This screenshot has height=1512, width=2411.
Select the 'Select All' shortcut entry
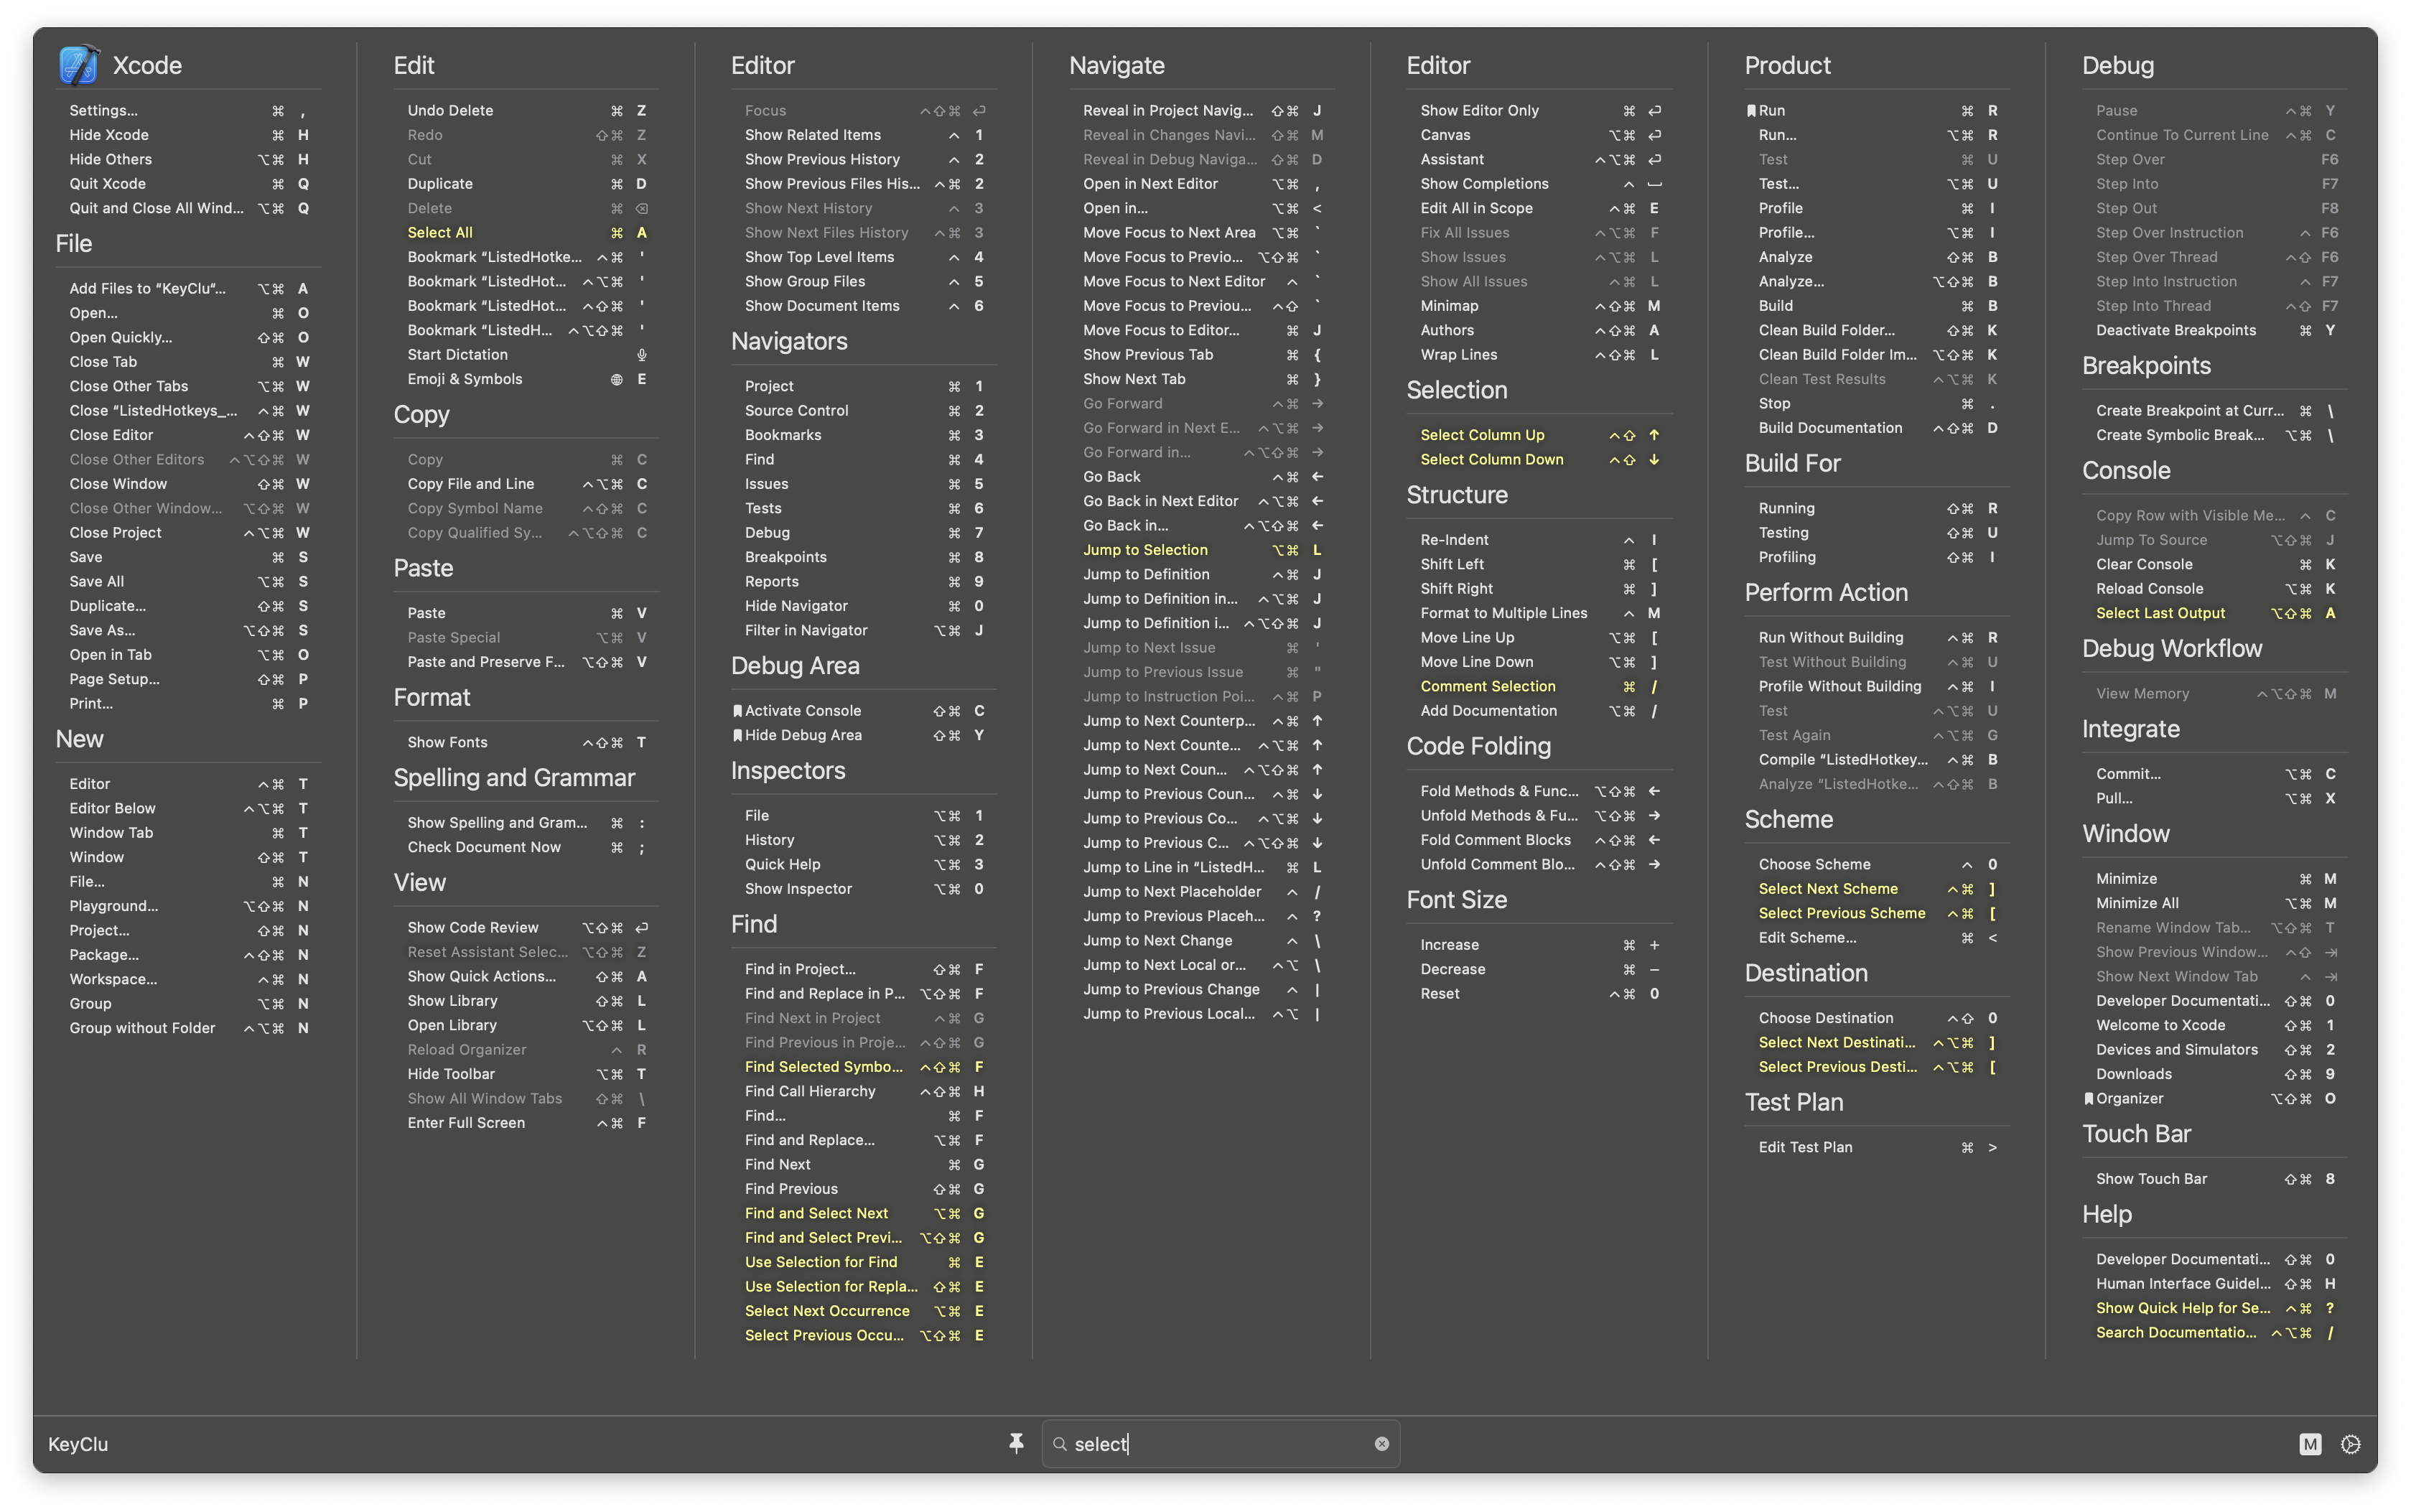point(440,233)
